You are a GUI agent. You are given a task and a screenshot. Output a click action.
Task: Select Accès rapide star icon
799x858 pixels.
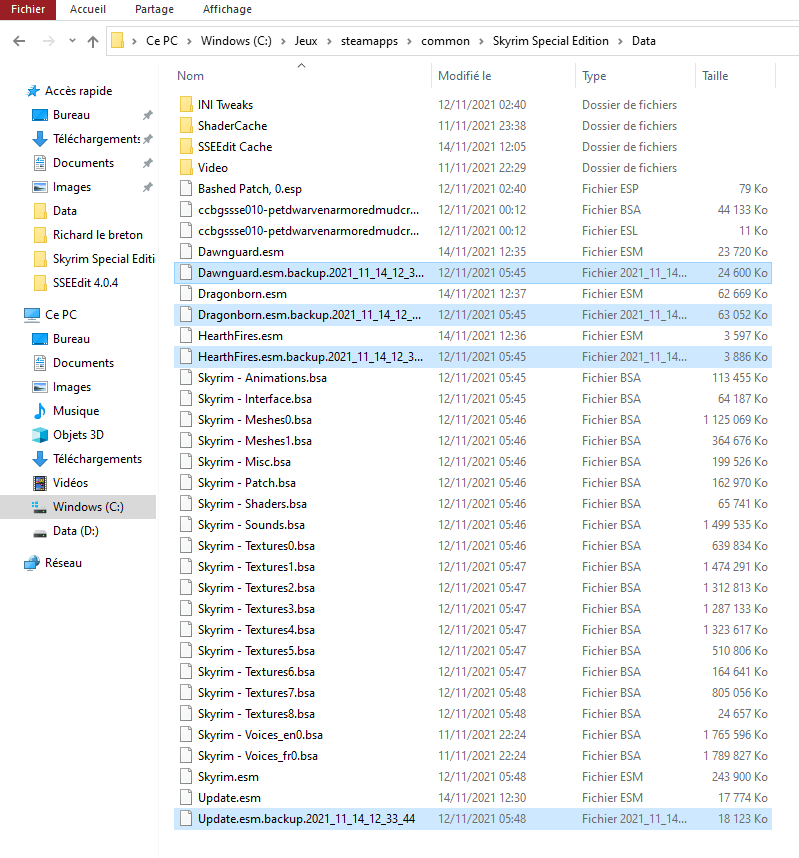pos(33,91)
